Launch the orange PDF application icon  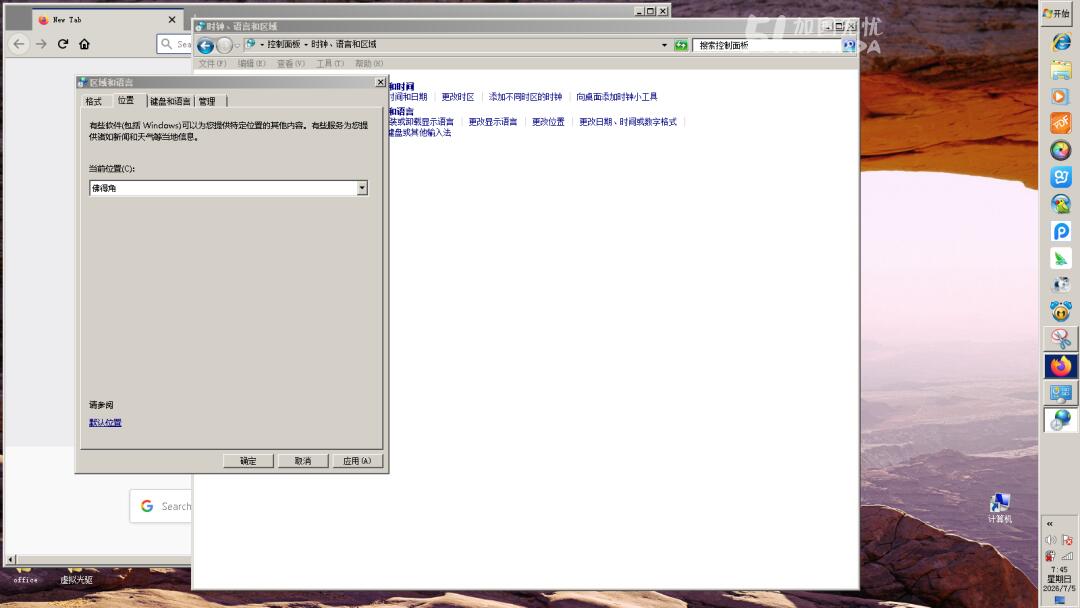(1061, 123)
